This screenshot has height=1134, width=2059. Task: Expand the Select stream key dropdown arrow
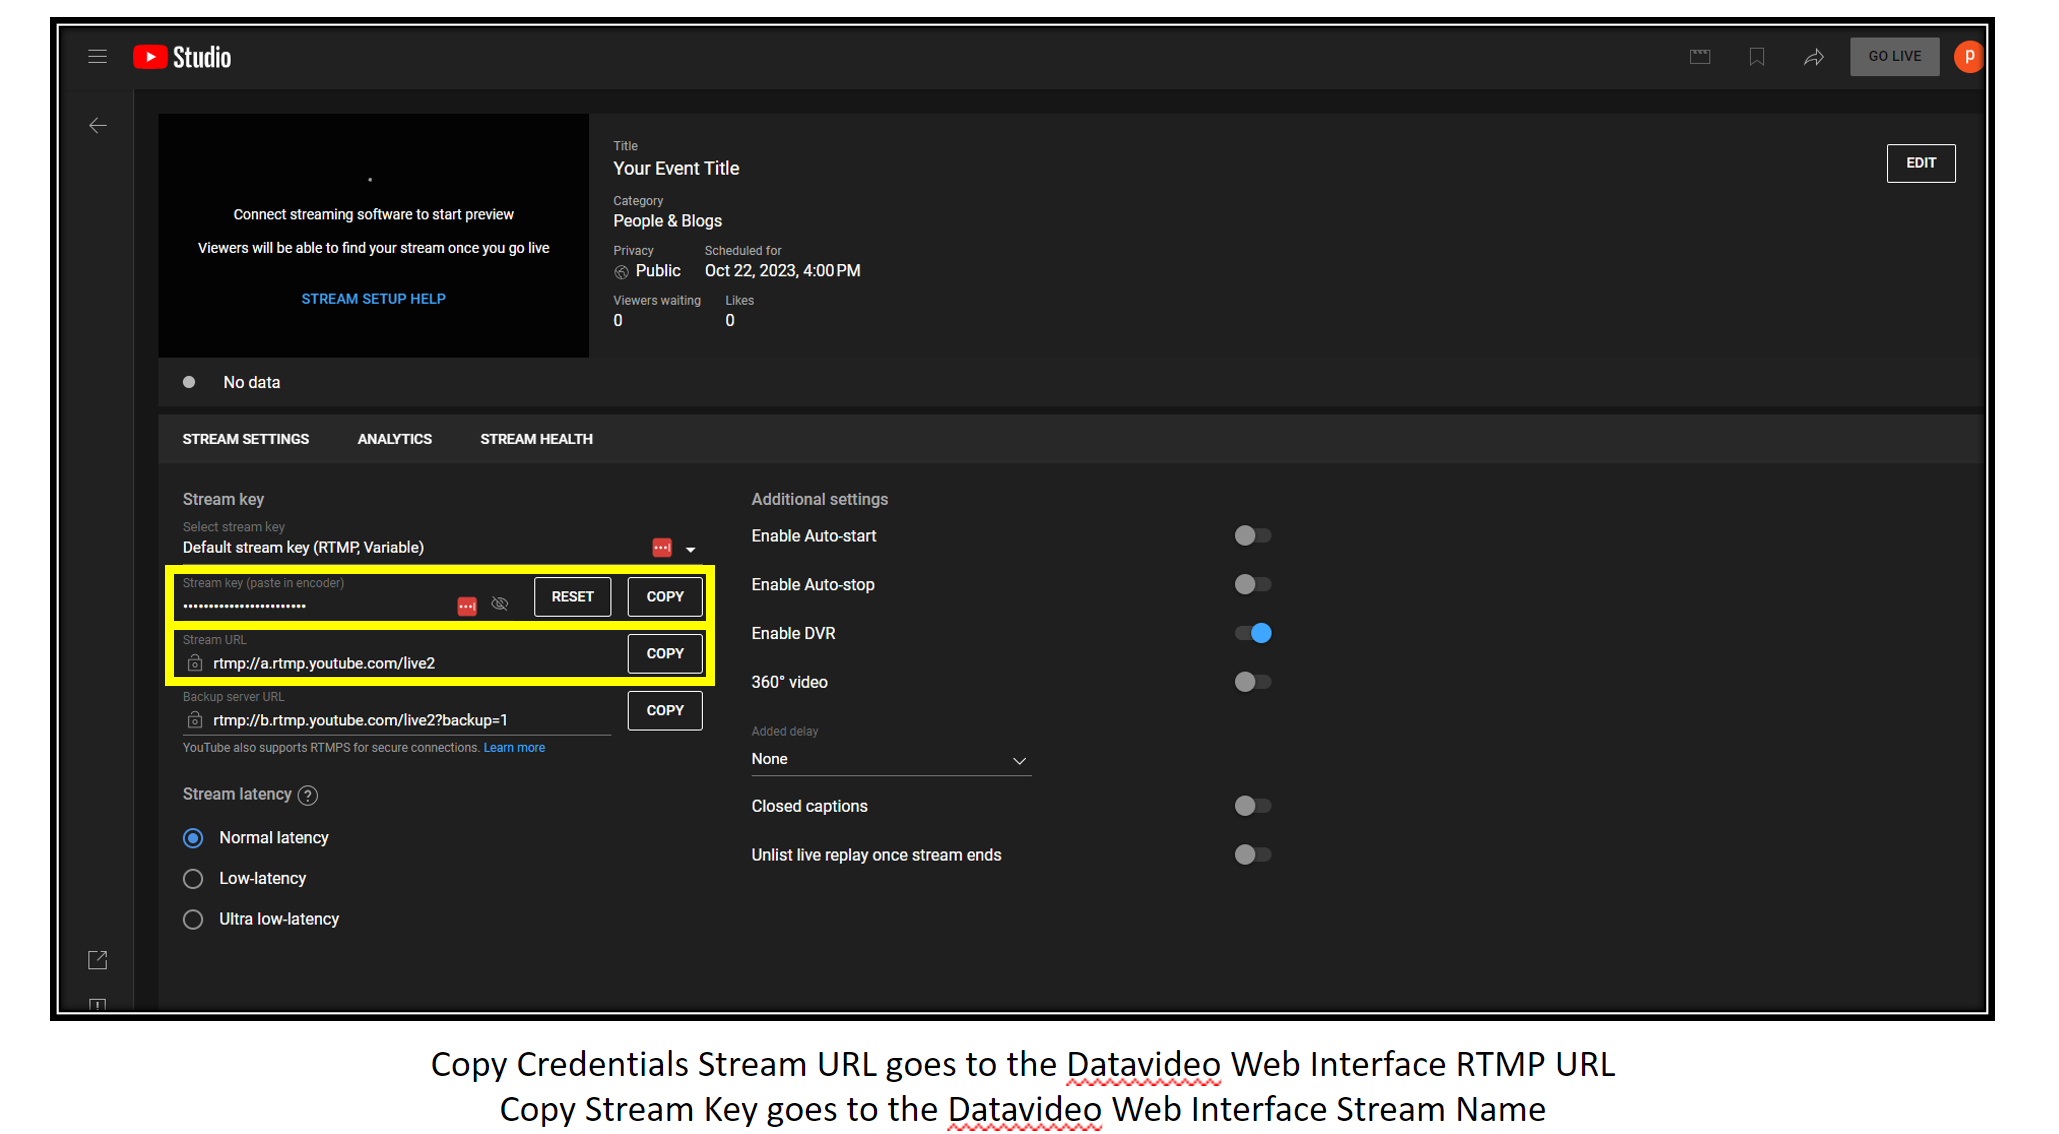click(x=690, y=549)
